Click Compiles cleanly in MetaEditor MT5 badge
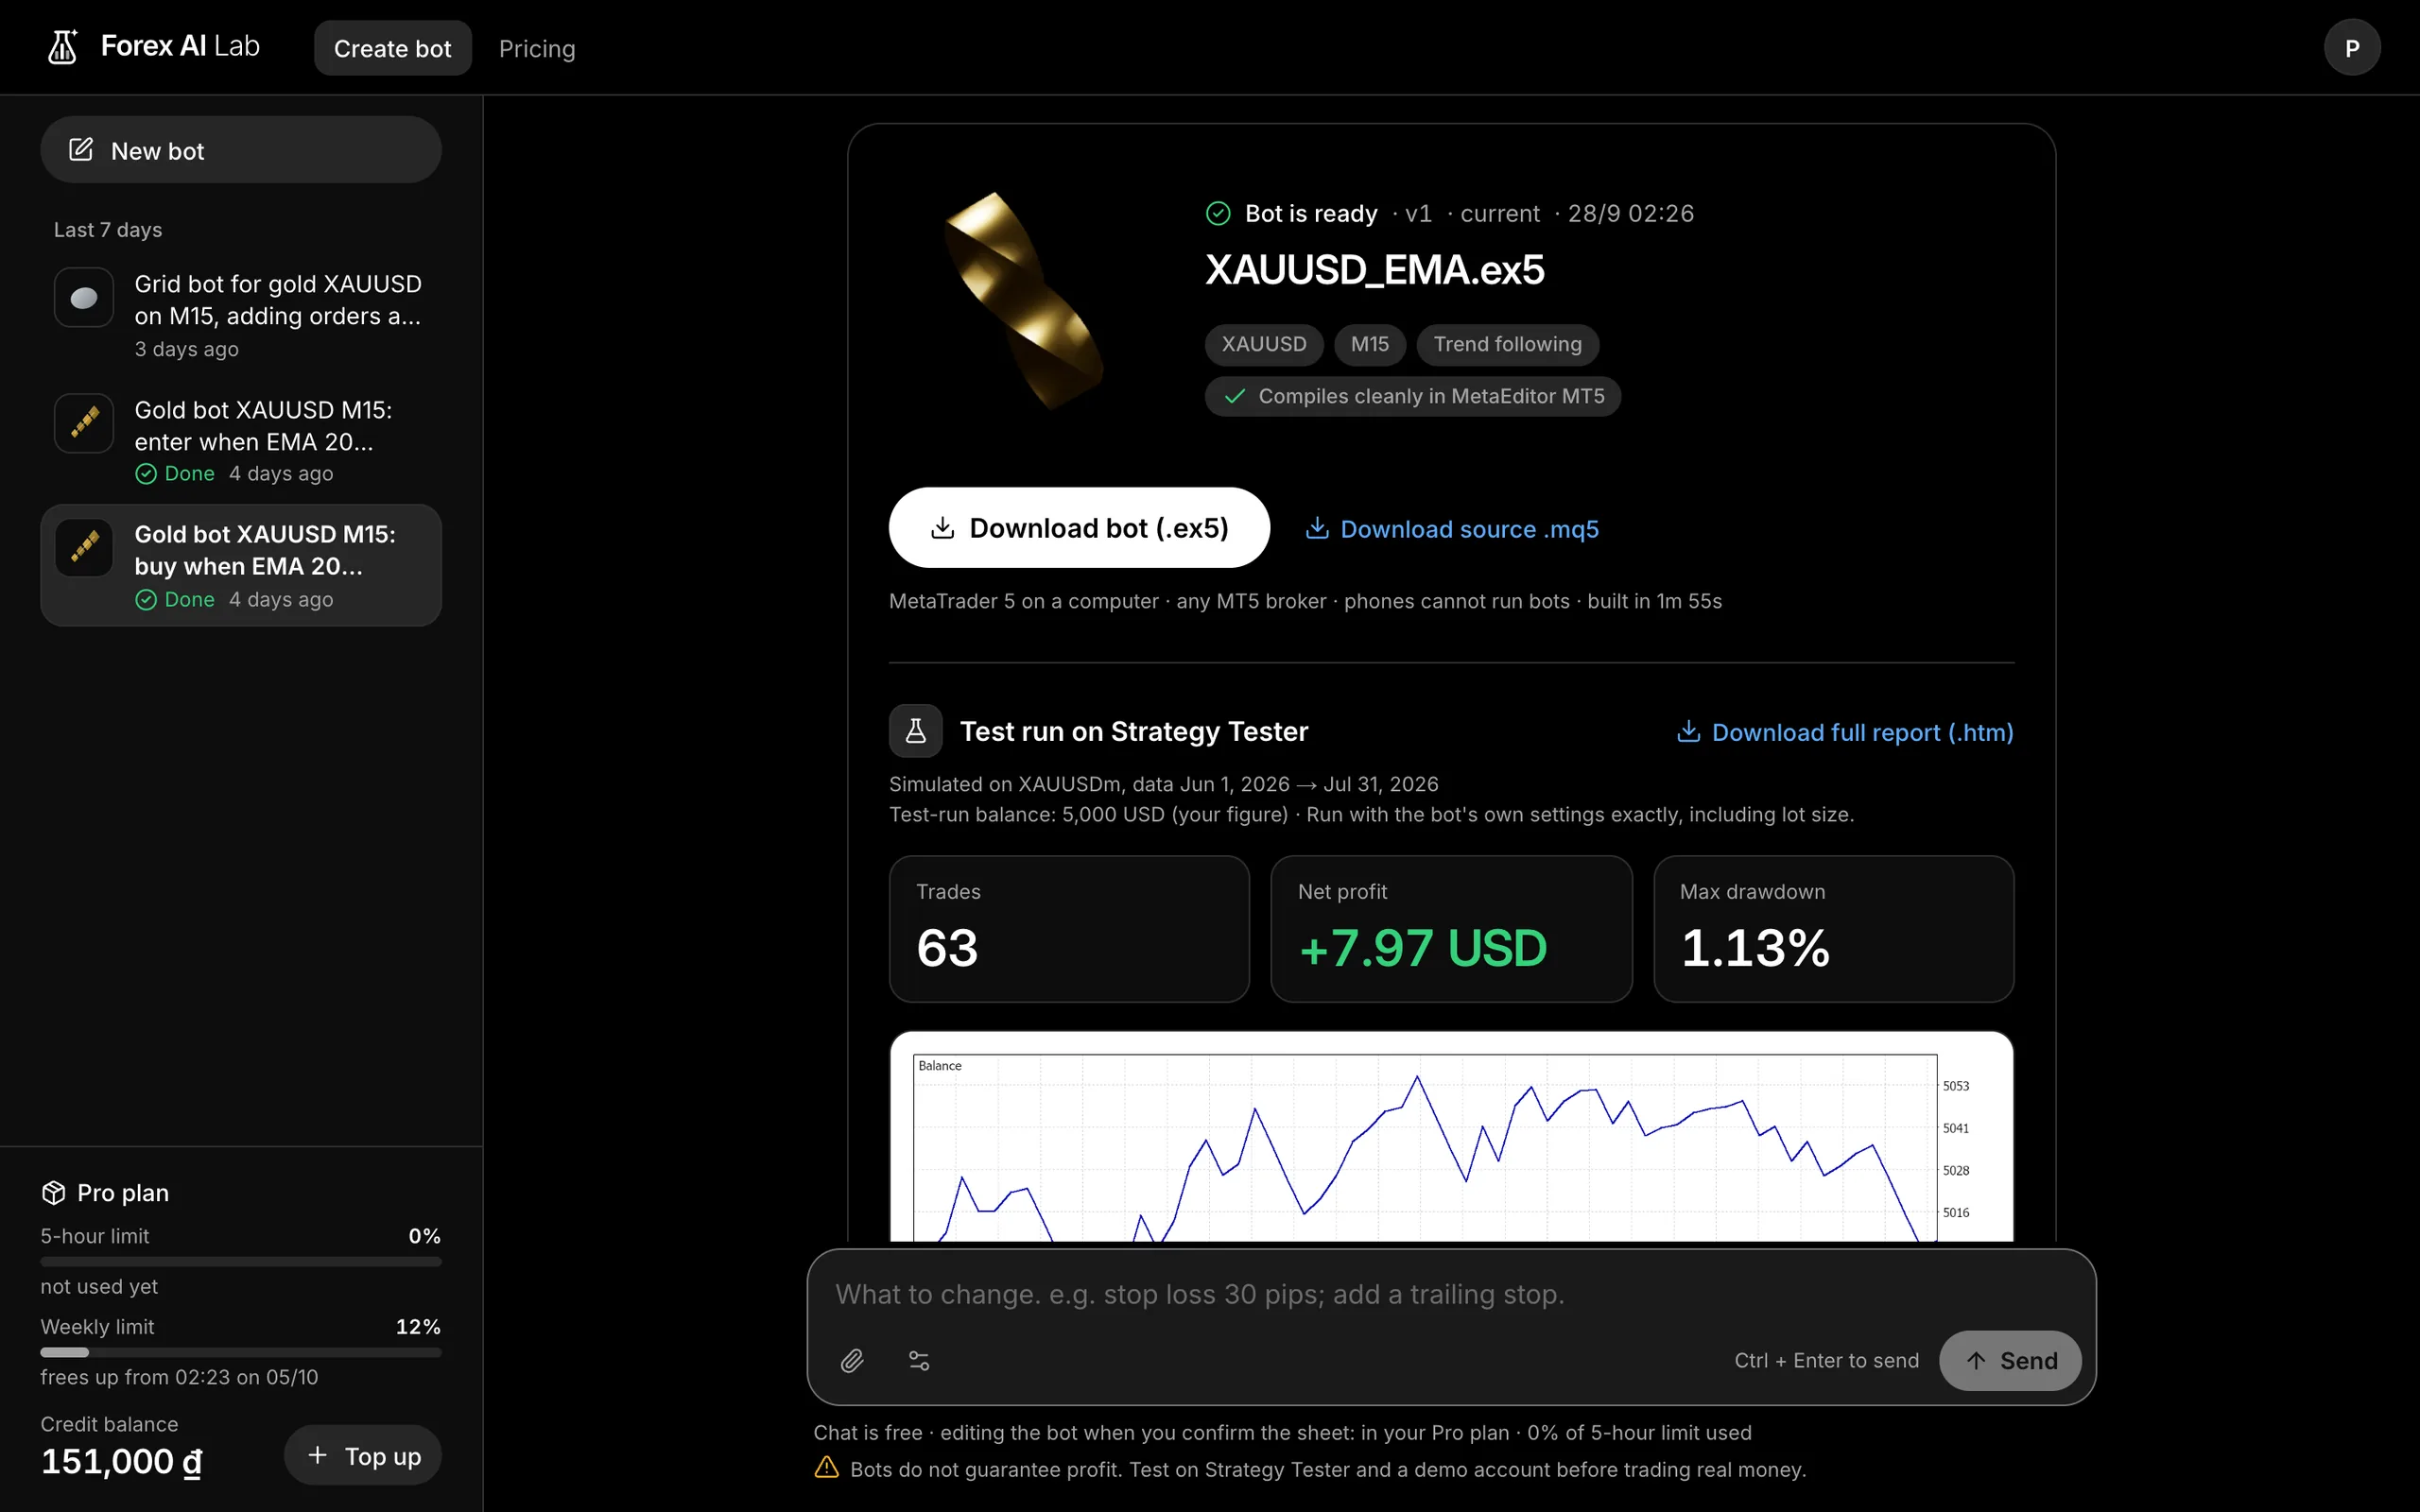 pyautogui.click(x=1412, y=396)
